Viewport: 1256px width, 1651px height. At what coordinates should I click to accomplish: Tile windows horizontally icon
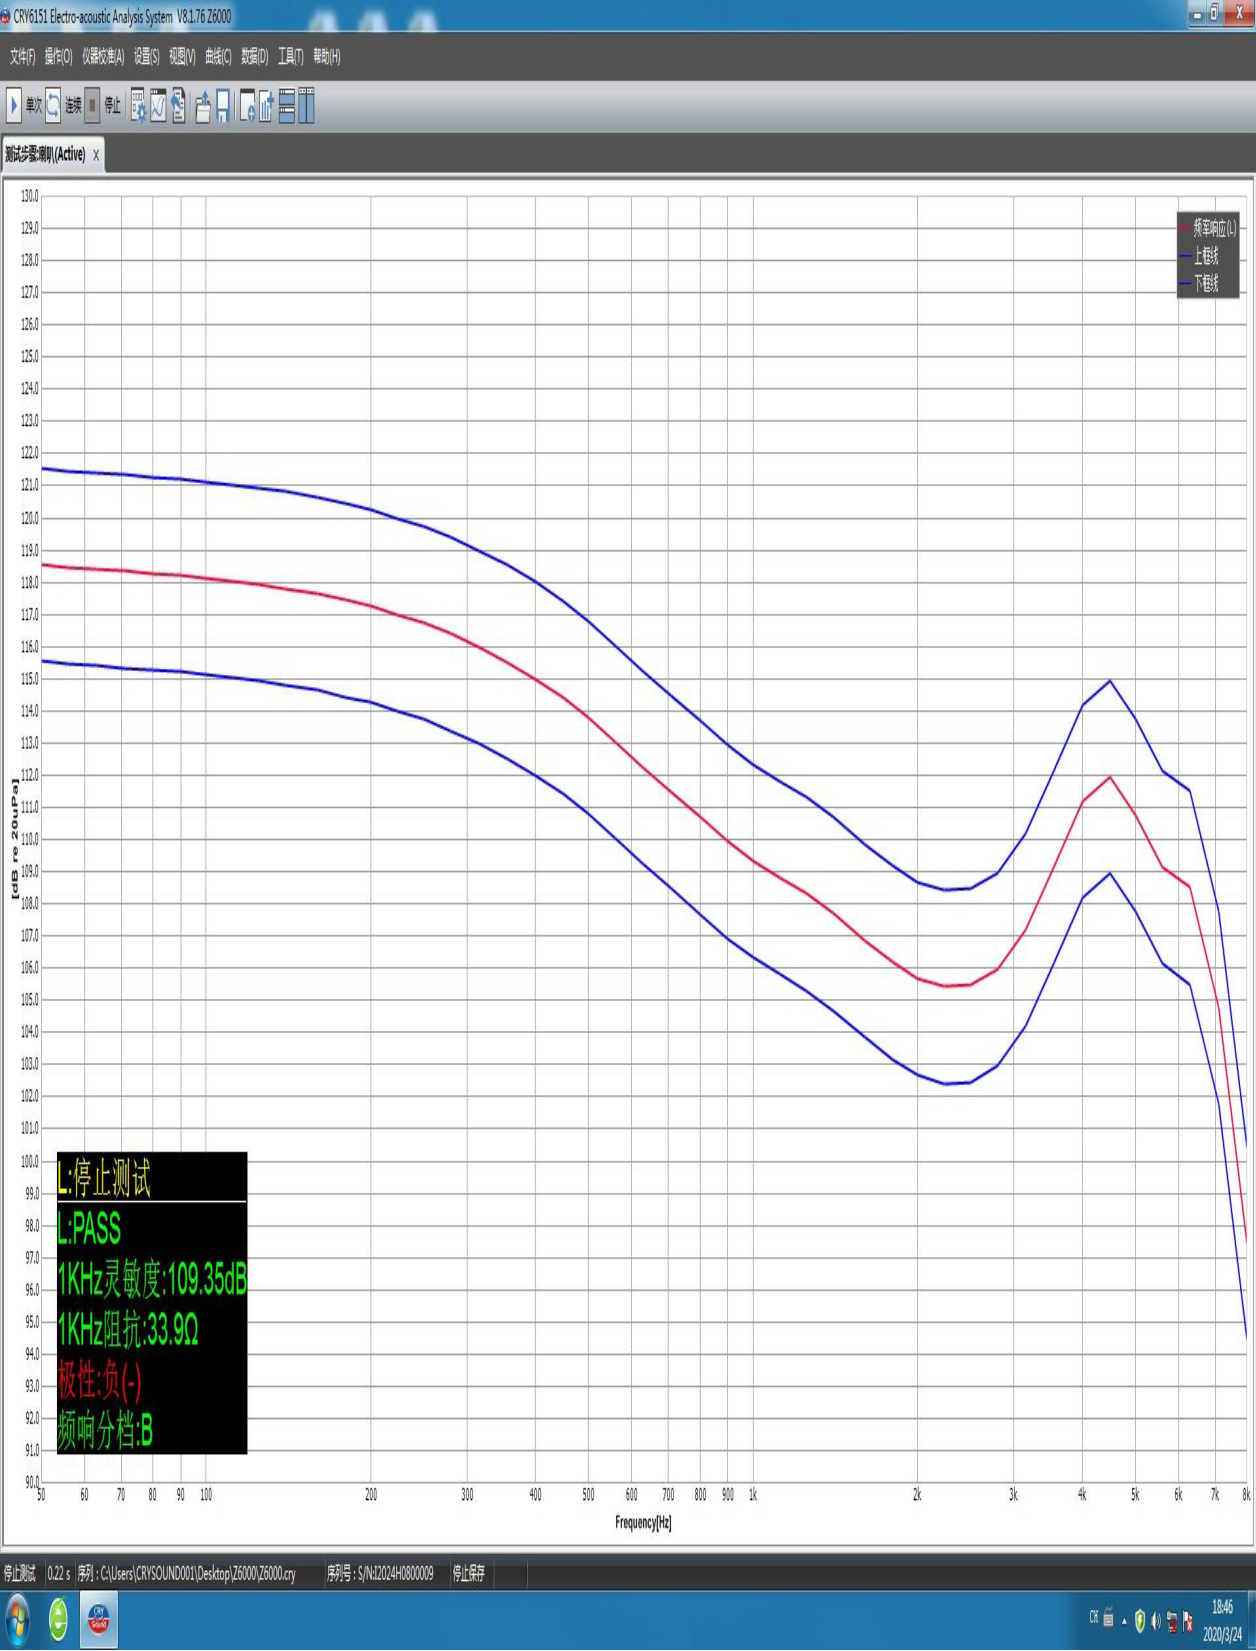287,105
